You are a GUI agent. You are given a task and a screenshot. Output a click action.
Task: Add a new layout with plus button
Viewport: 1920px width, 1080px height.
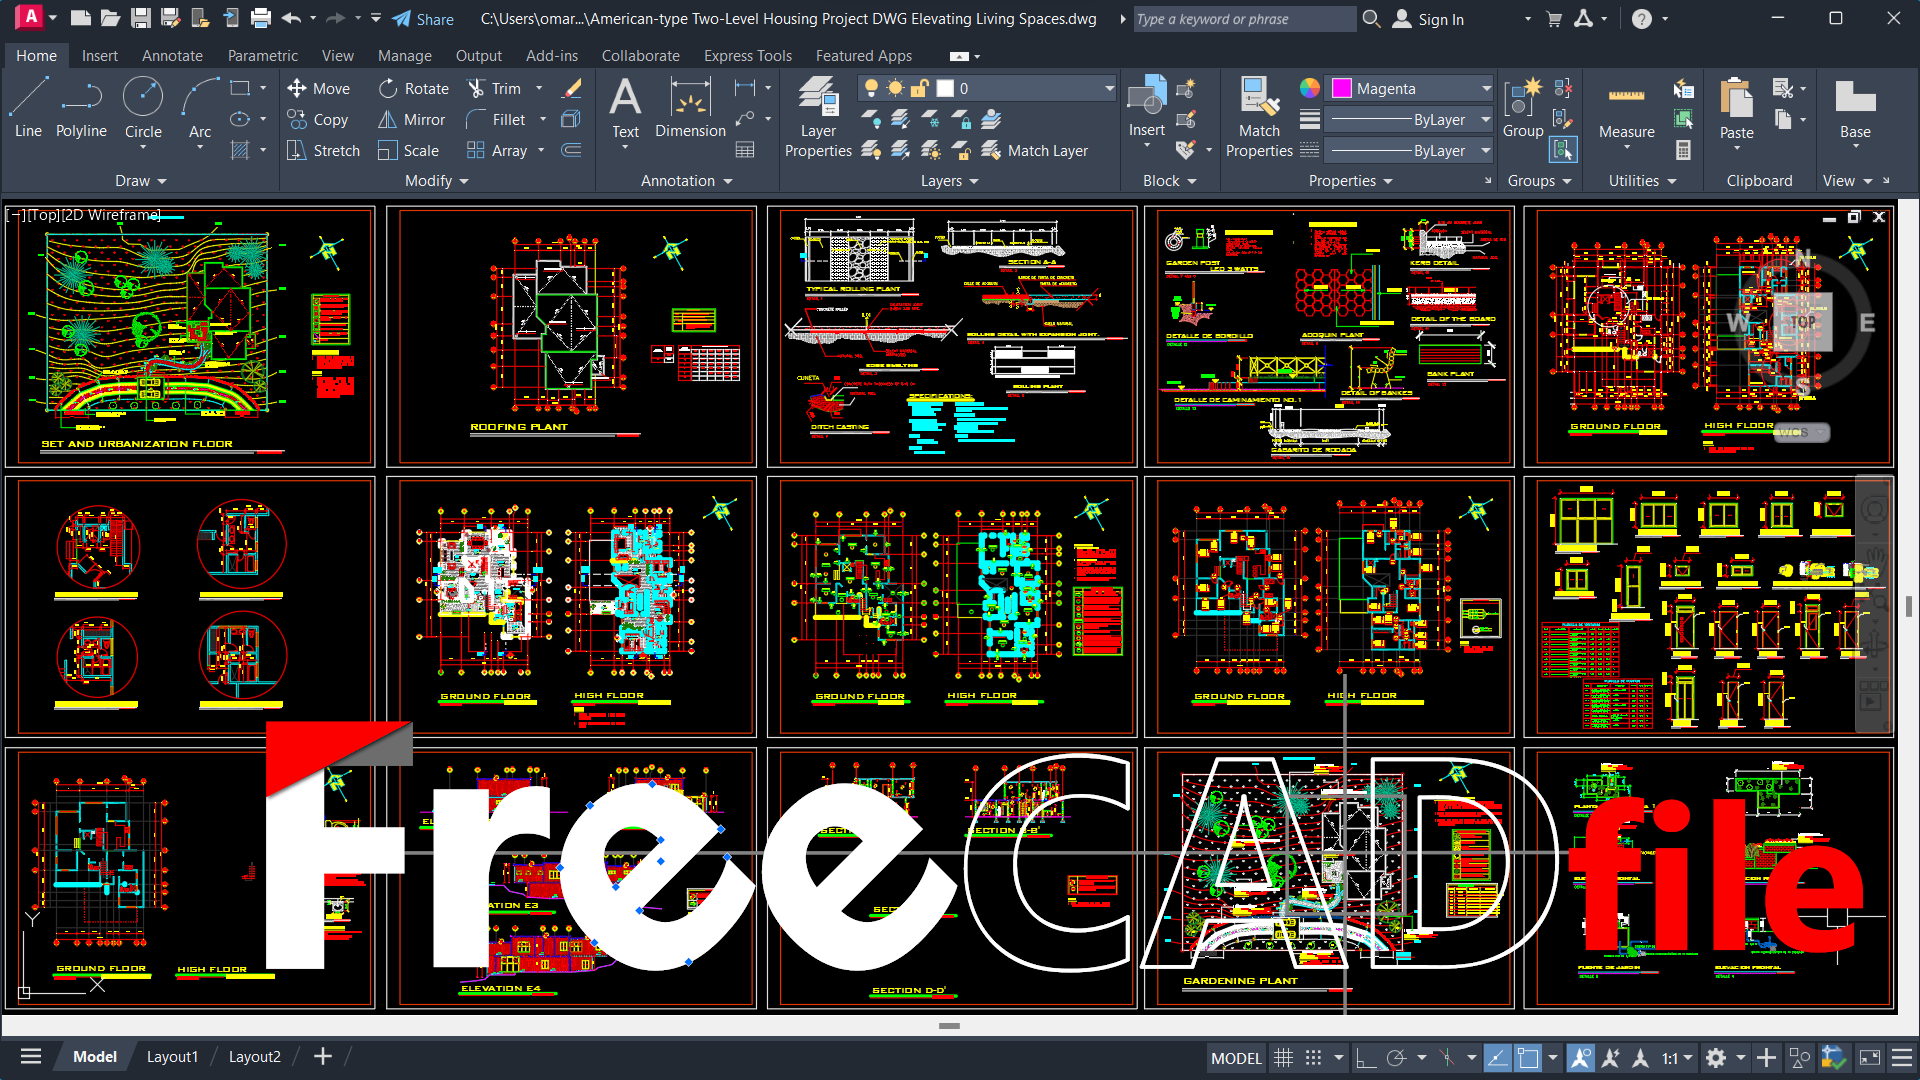(322, 1056)
